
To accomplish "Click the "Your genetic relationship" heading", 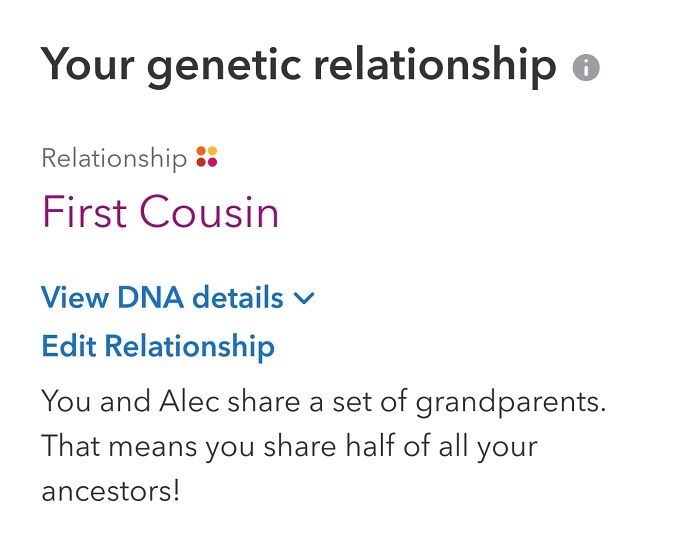I will 298,65.
